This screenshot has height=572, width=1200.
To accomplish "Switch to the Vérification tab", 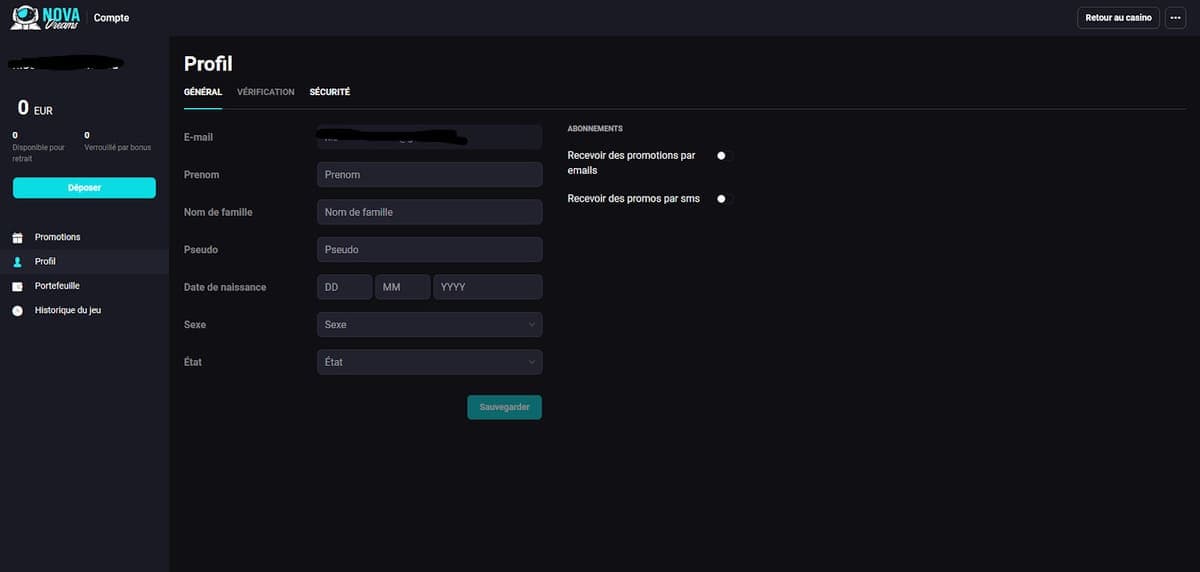I will (266, 92).
